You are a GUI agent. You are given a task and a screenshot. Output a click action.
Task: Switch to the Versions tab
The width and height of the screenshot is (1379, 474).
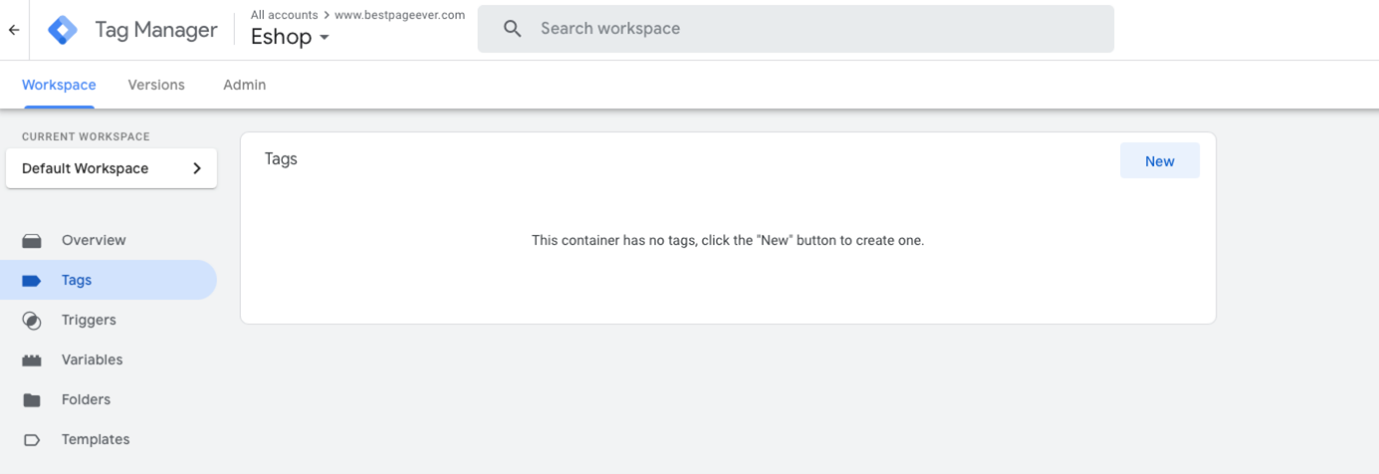pyautogui.click(x=156, y=85)
